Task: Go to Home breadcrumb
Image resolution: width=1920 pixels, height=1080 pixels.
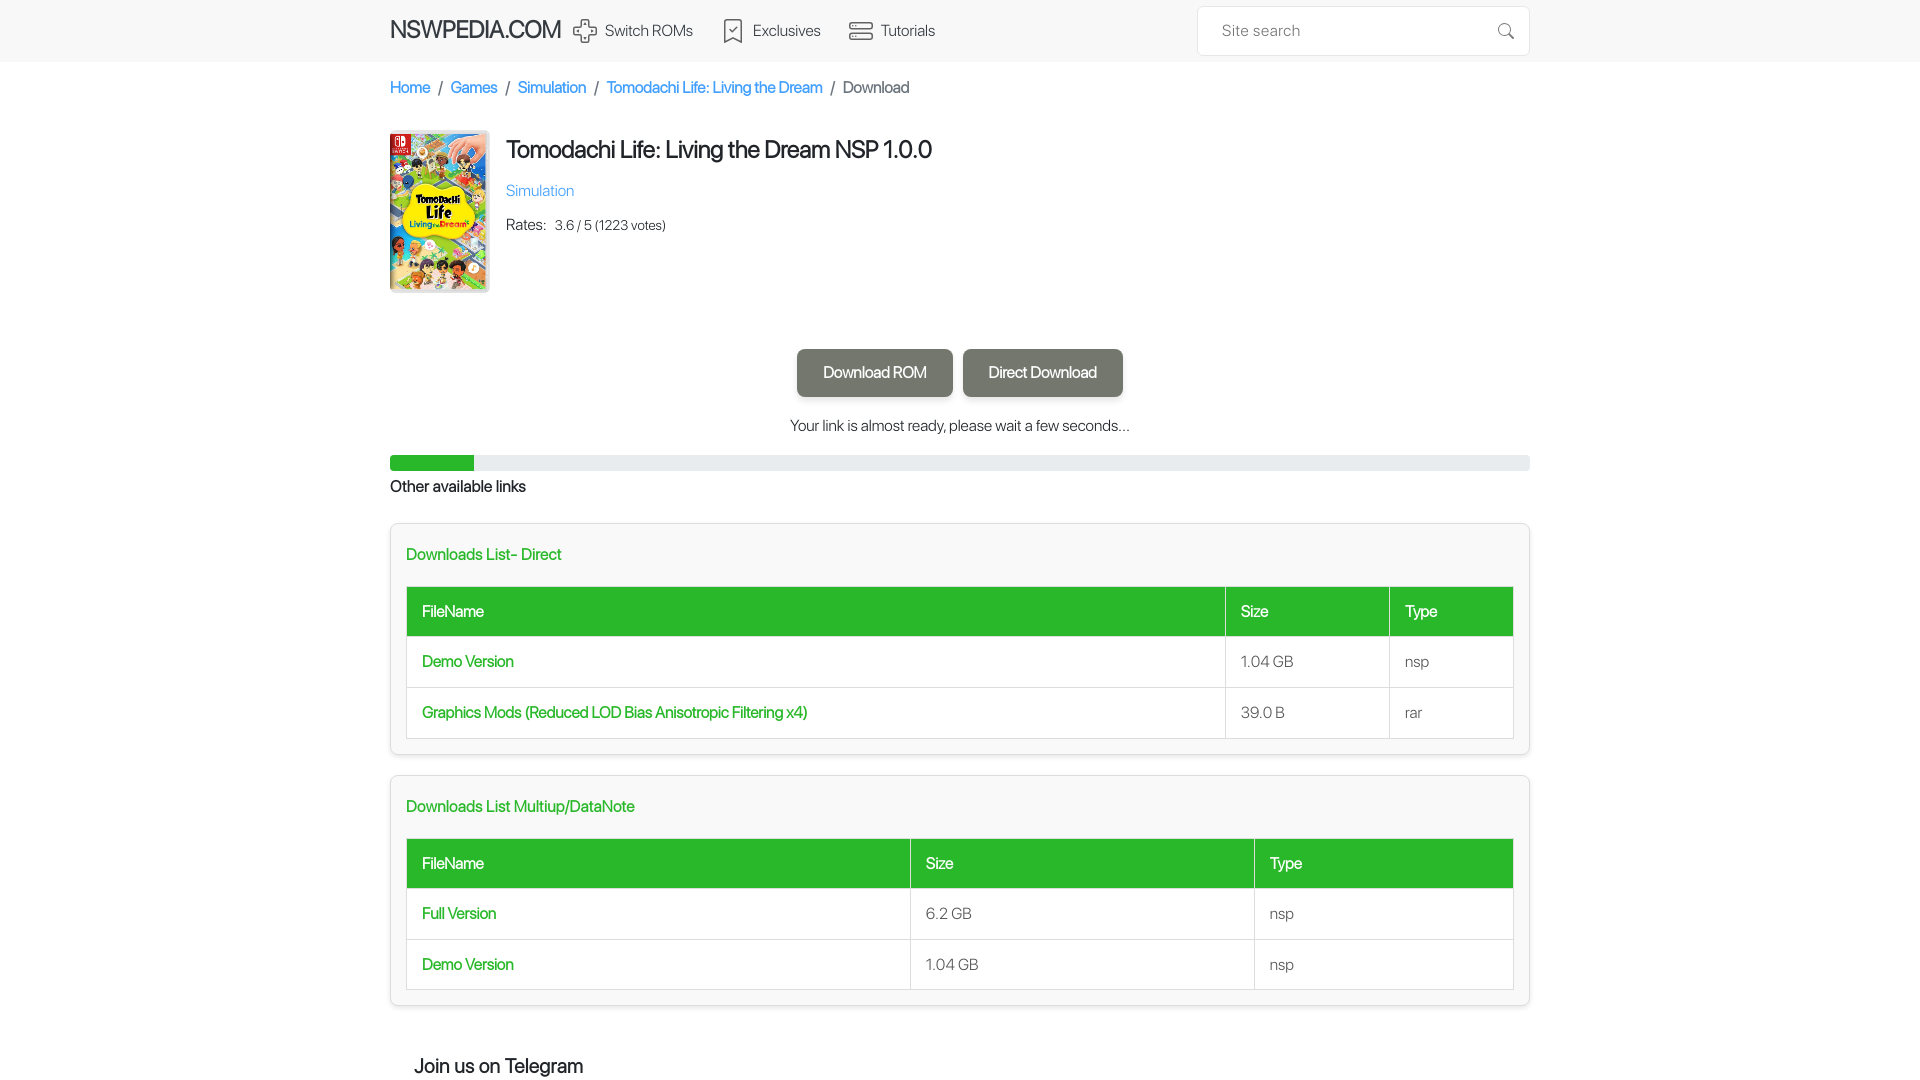Action: click(x=410, y=88)
